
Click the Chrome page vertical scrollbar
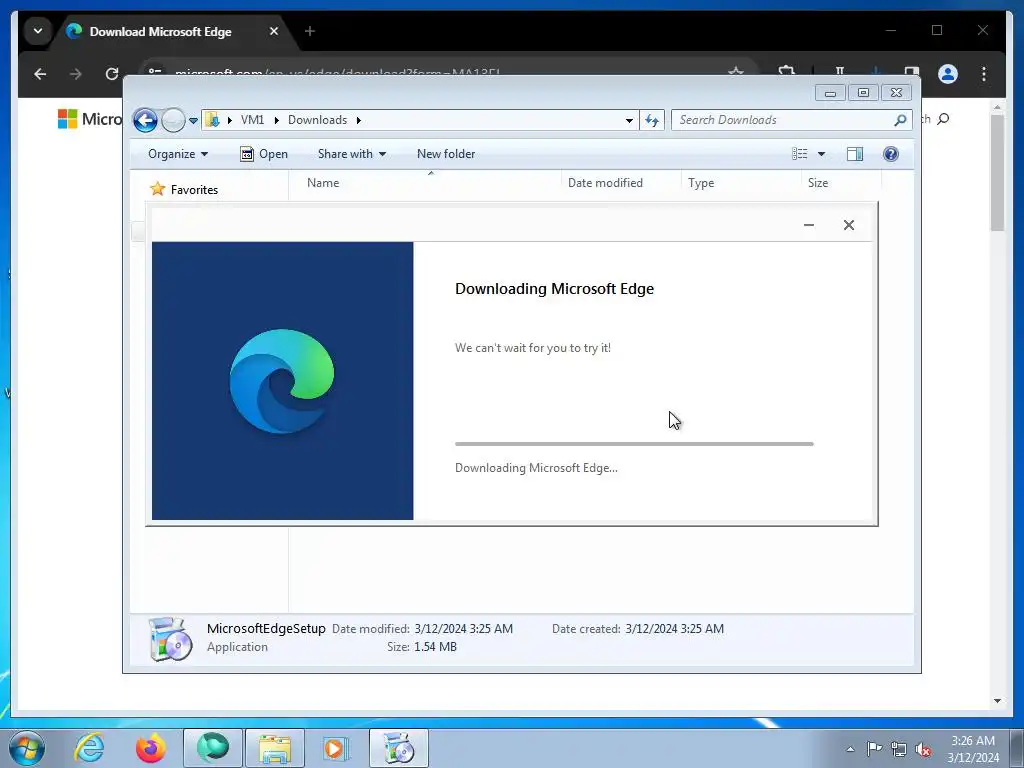[997, 173]
